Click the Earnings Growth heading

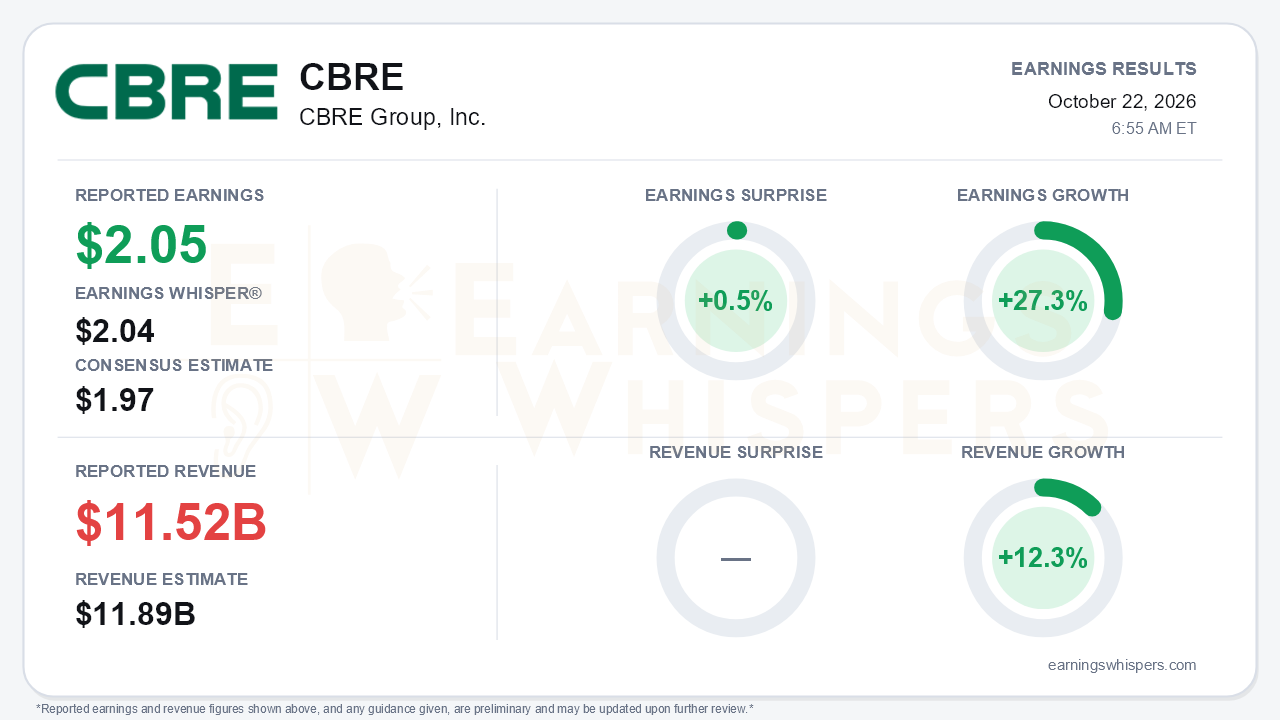pyautogui.click(x=1043, y=196)
